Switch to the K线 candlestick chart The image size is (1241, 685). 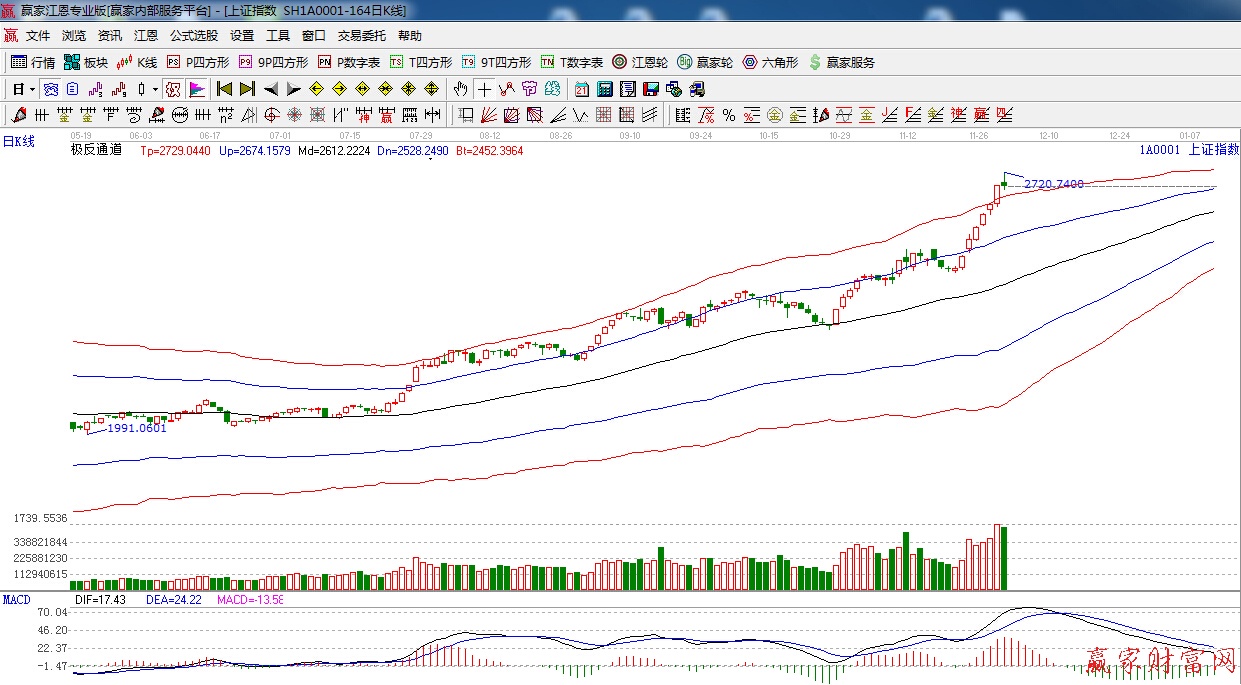click(138, 62)
